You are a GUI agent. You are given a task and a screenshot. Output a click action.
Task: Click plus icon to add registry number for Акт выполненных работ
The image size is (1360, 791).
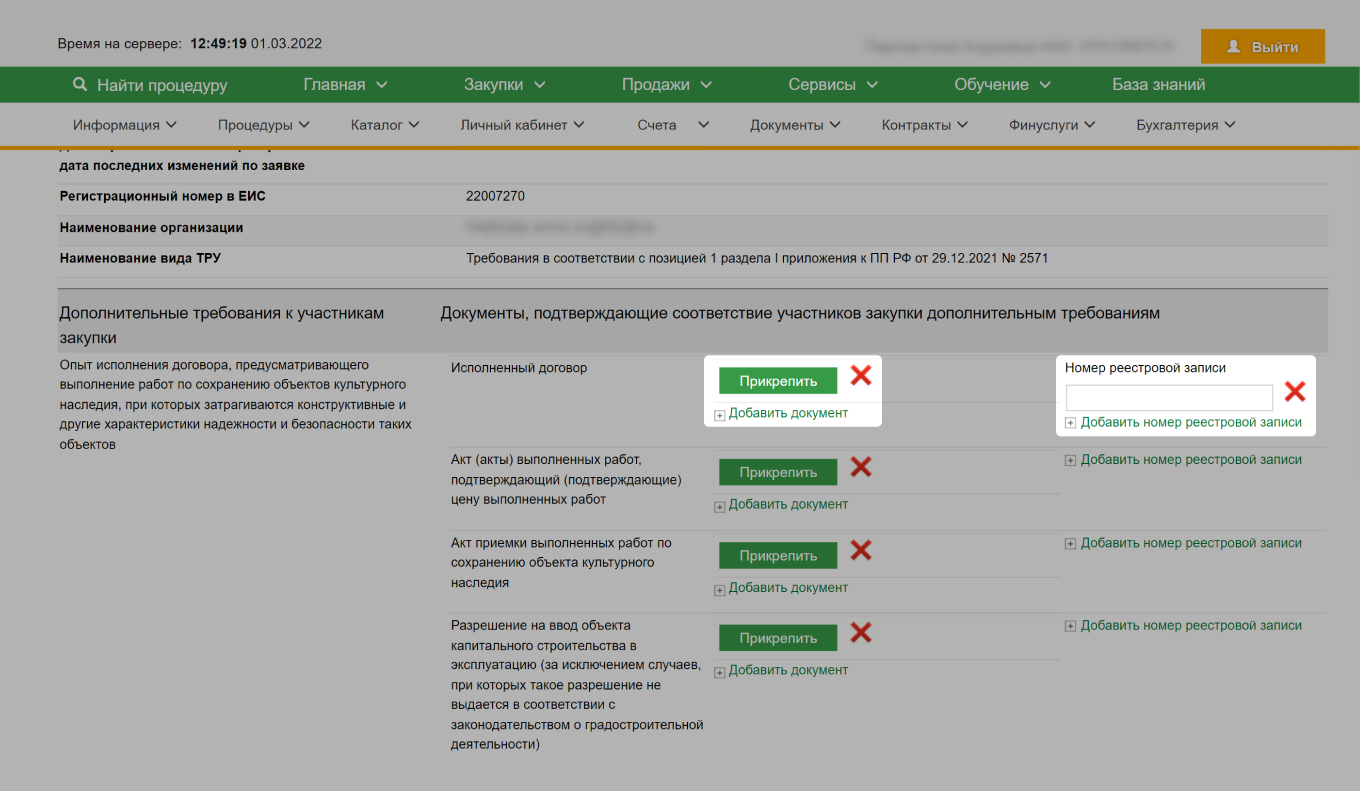(x=1070, y=459)
